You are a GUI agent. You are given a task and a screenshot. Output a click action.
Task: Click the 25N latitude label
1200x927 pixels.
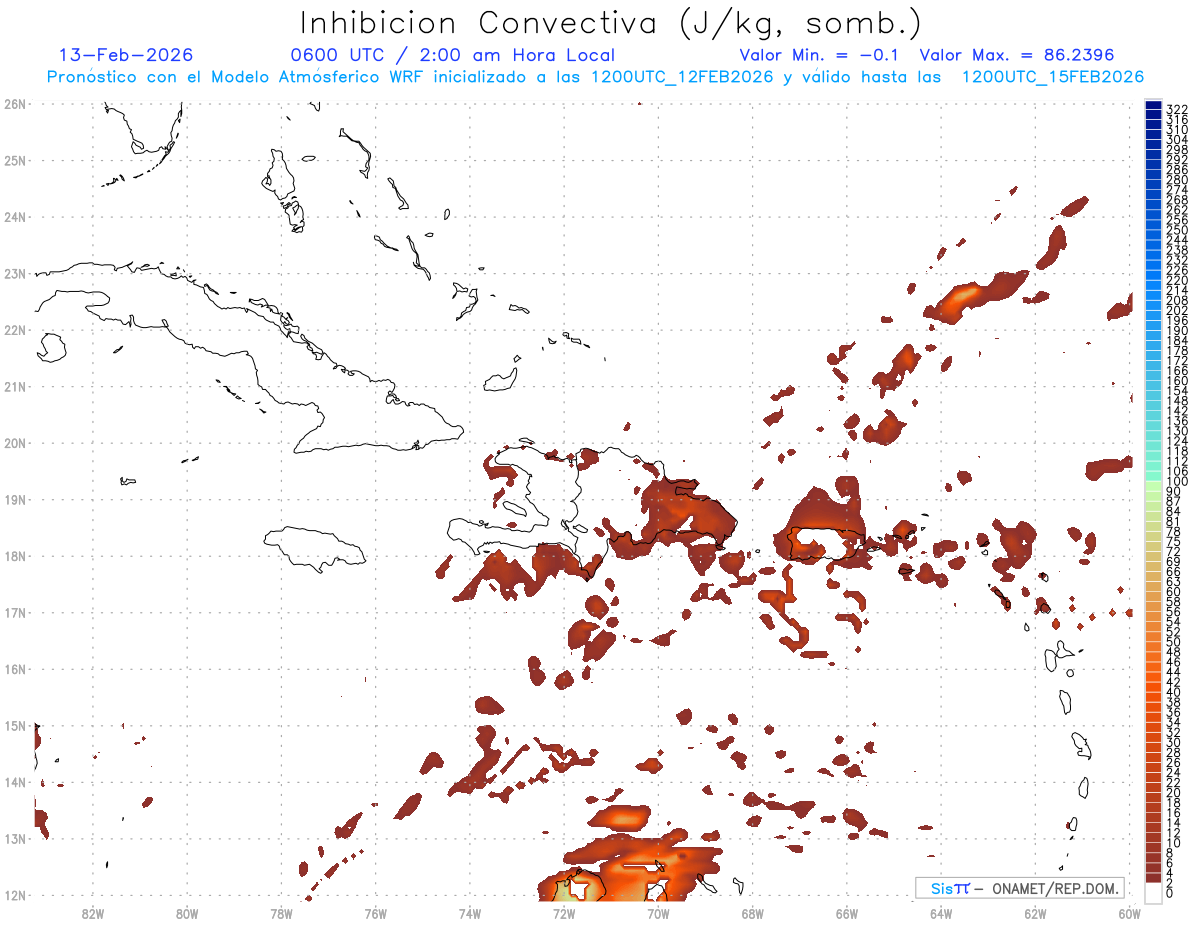pyautogui.click(x=15, y=160)
